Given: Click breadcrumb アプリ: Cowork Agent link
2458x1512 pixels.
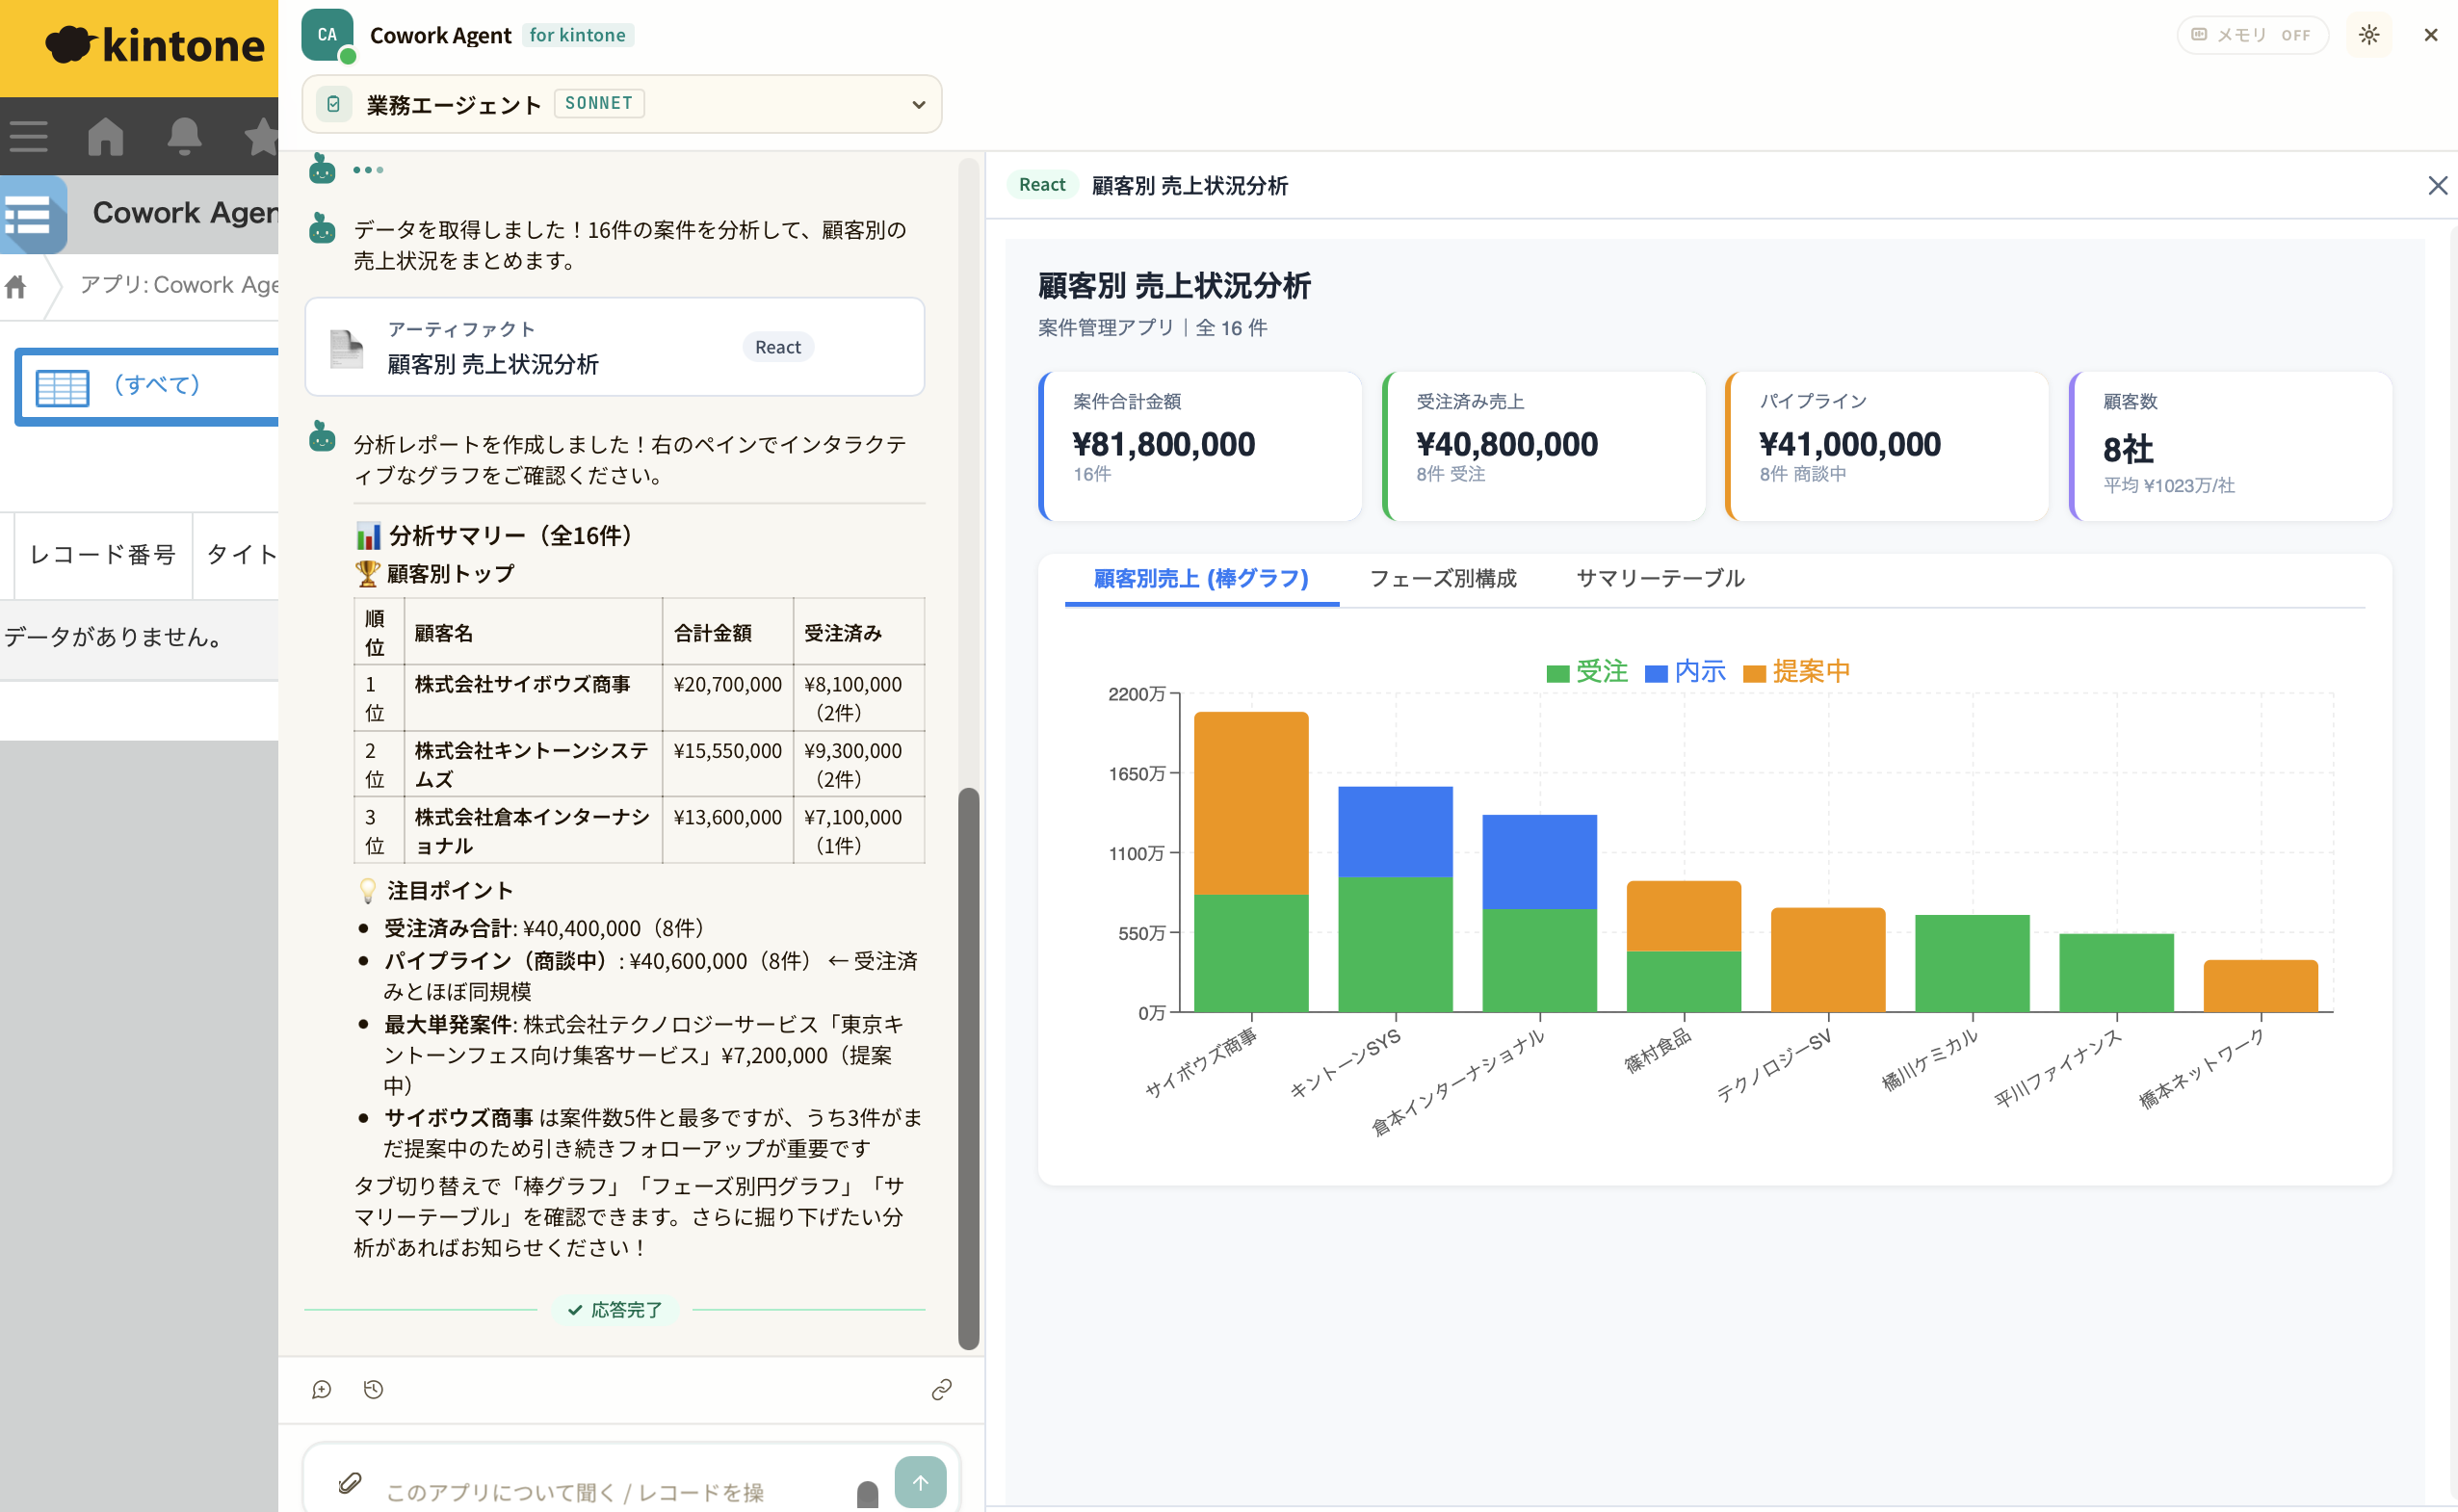Looking at the screenshot, I should pos(180,285).
